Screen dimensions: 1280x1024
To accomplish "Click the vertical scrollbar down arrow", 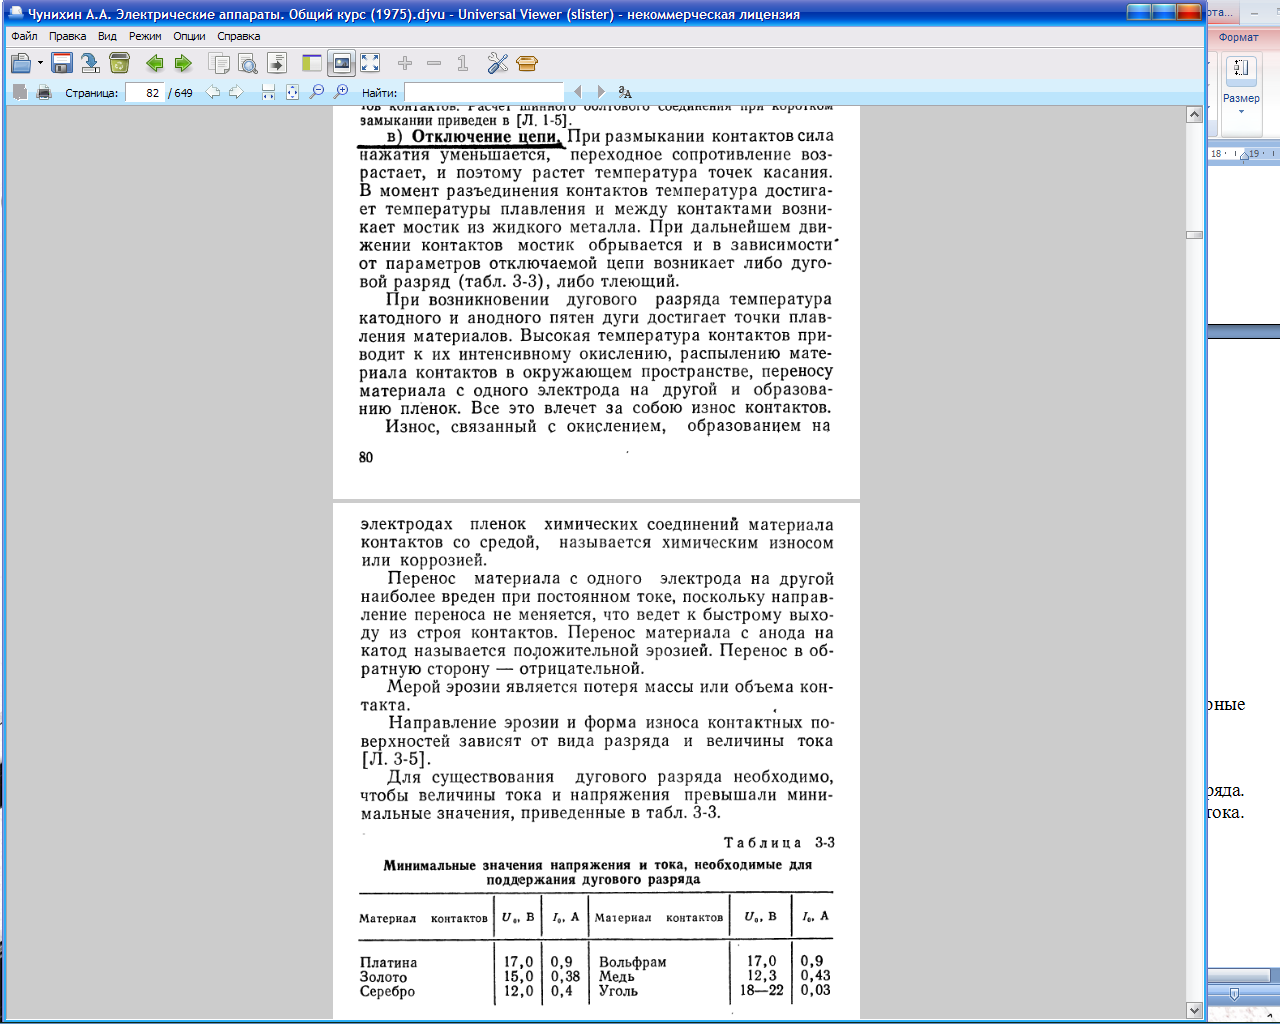I will coord(1194,1010).
